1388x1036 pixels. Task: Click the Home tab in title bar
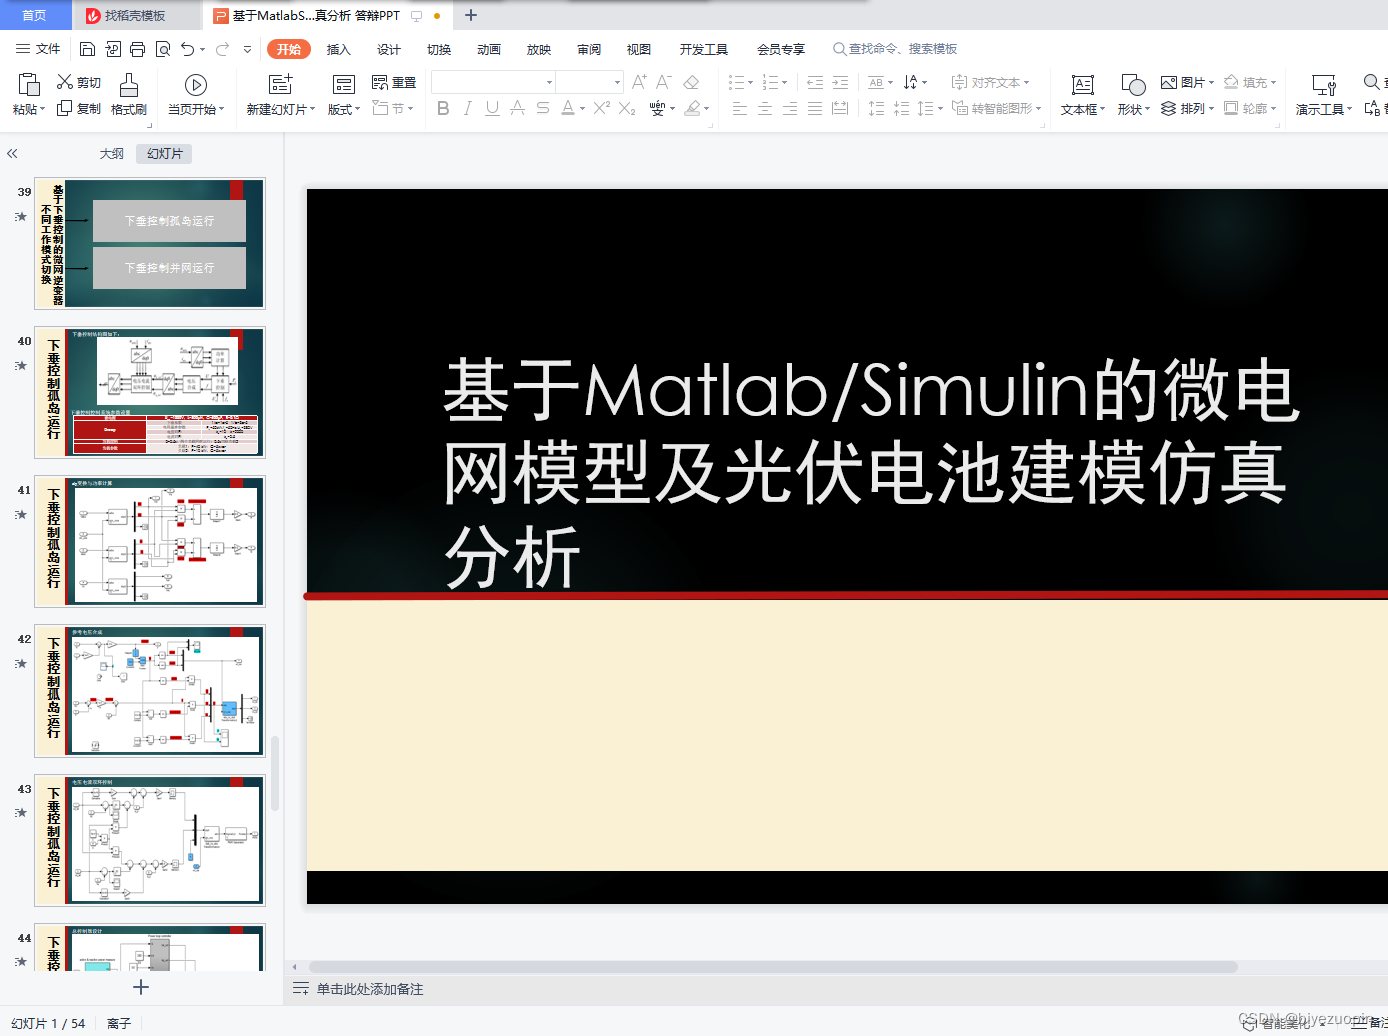tap(35, 15)
